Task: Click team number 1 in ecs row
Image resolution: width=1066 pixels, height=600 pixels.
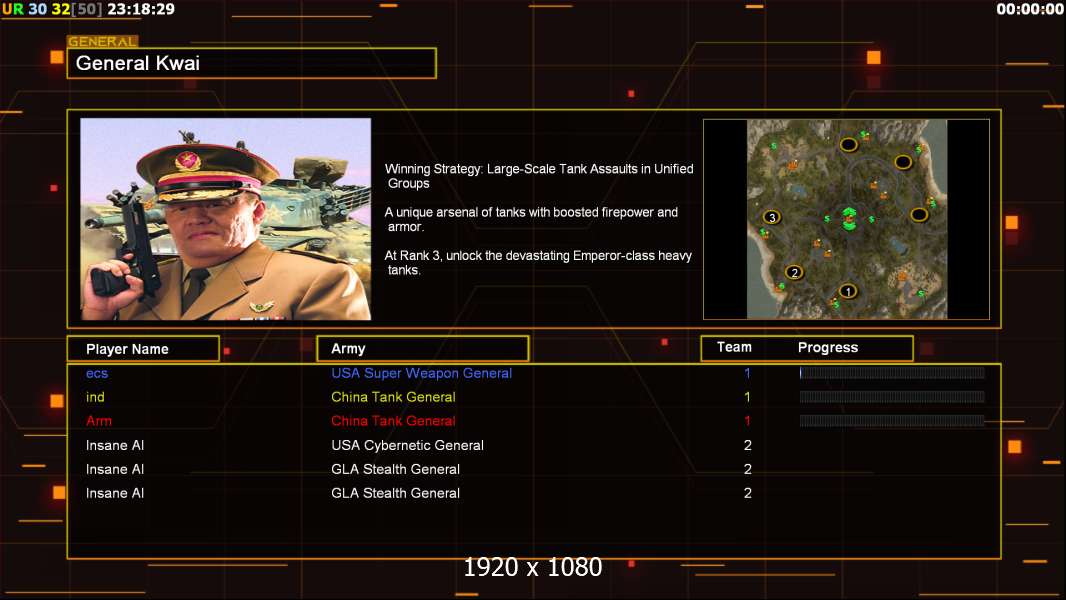Action: [747, 373]
